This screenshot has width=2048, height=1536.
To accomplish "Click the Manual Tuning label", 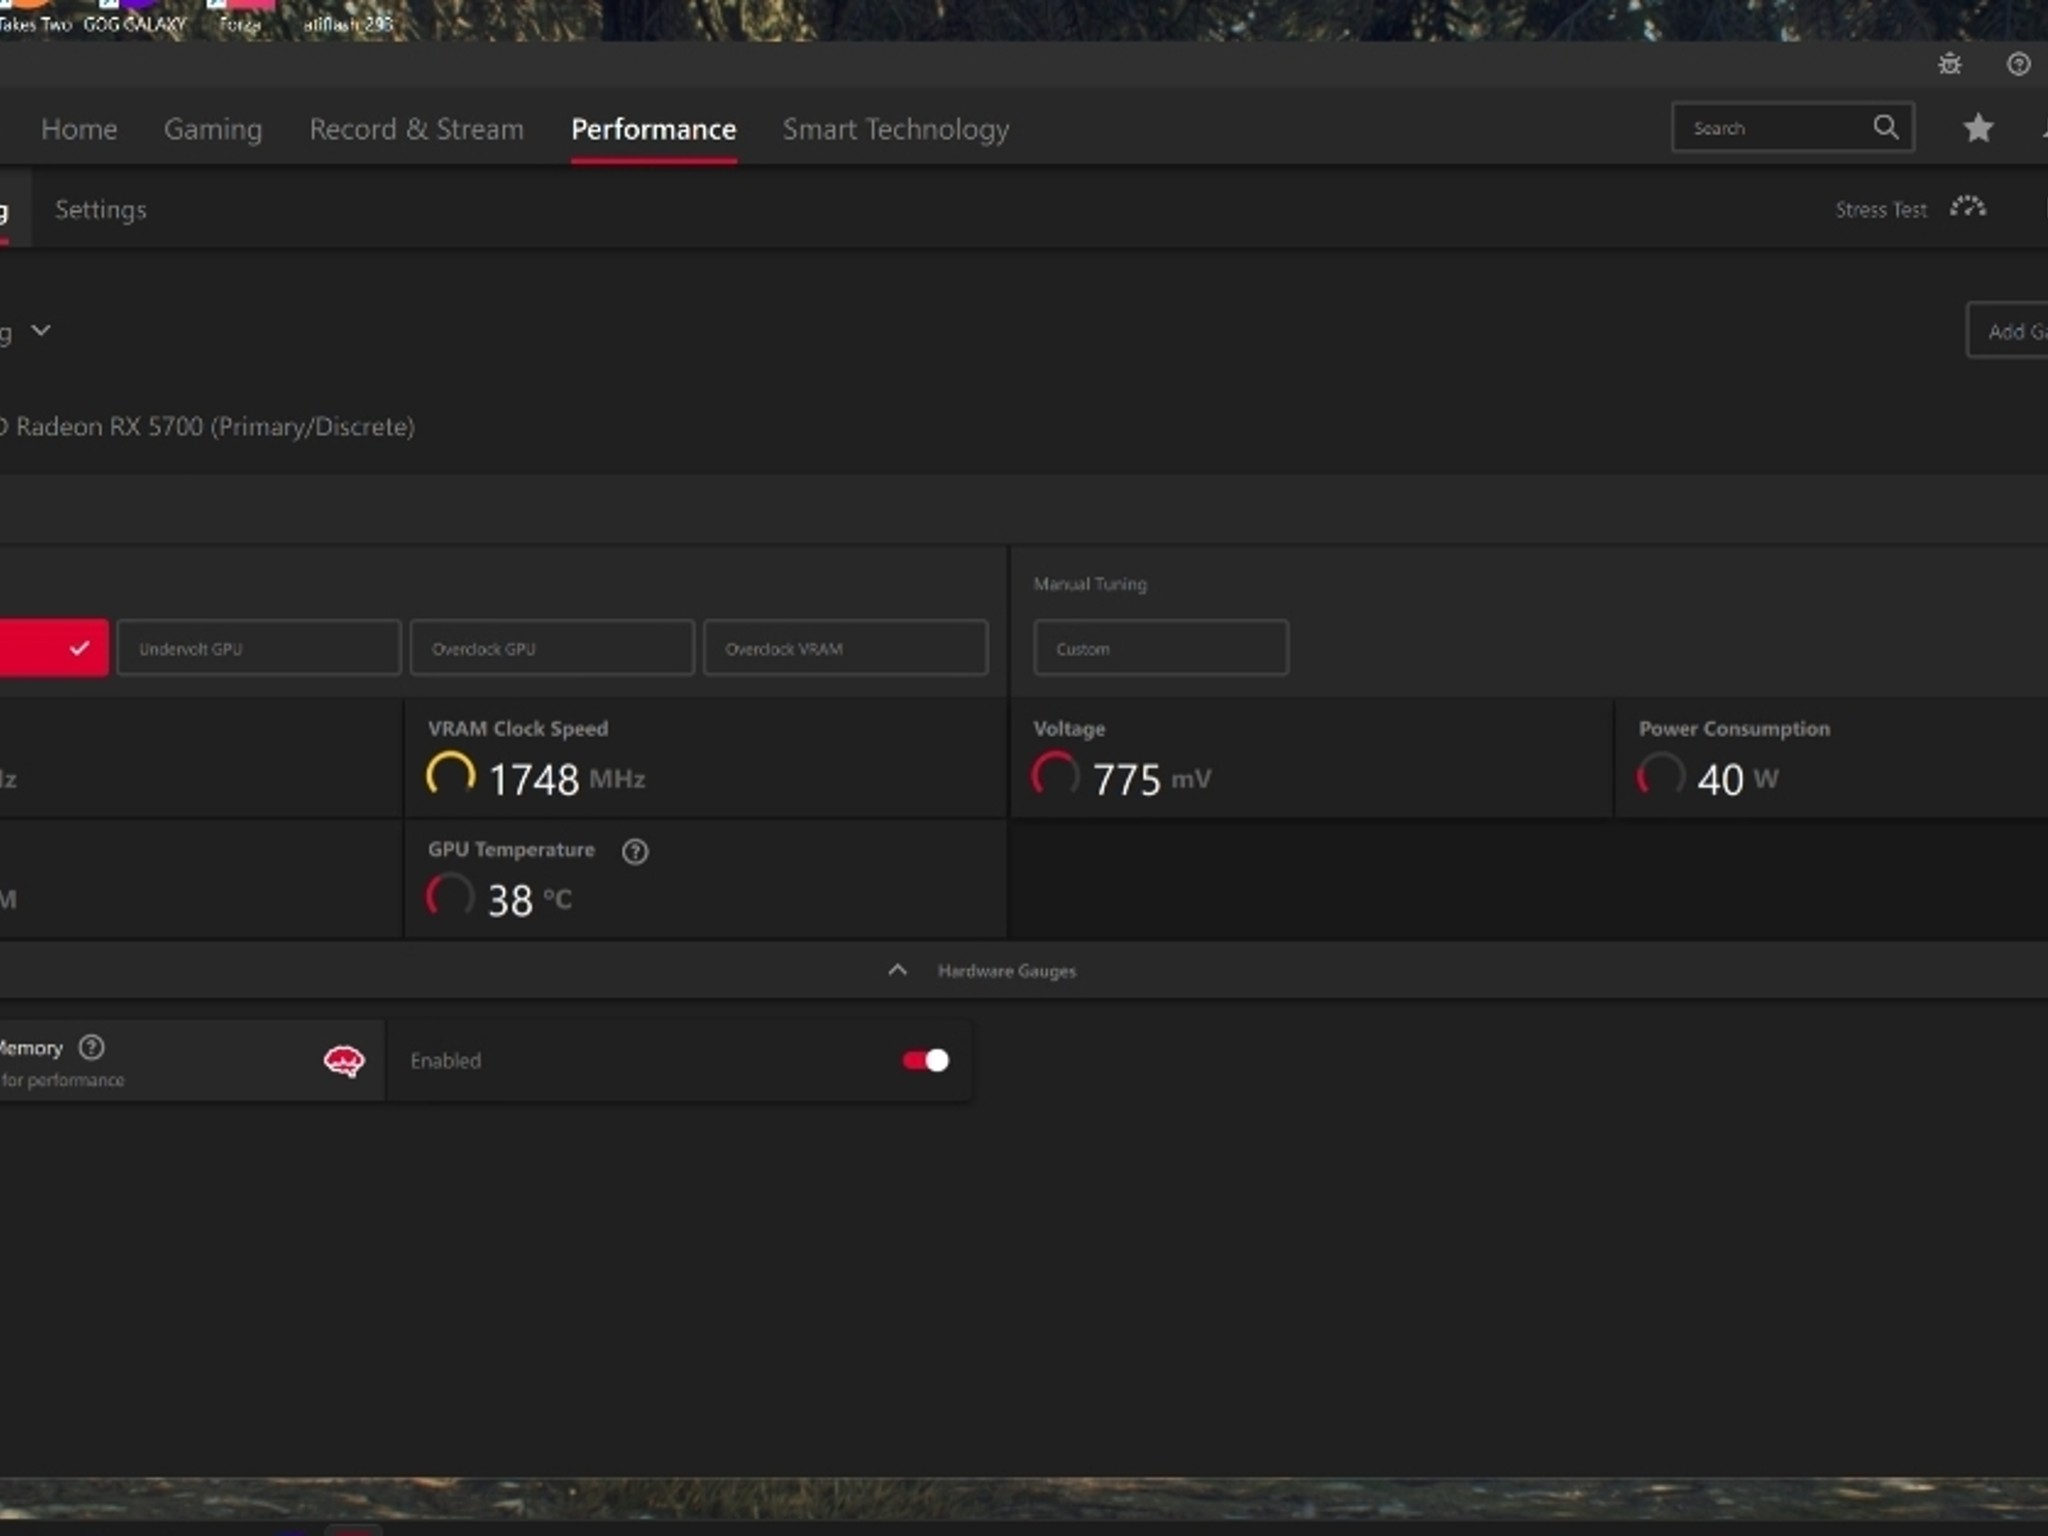I will point(1090,584).
